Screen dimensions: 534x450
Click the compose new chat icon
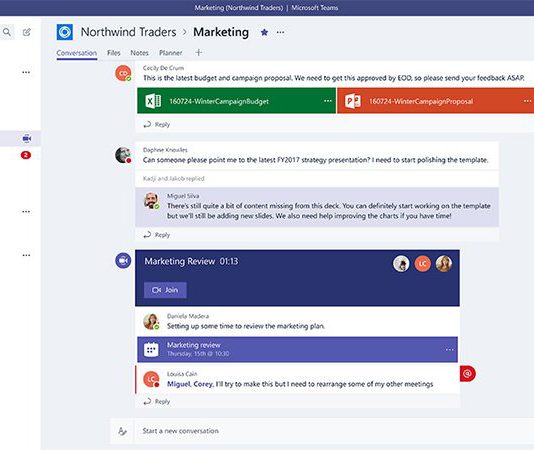pos(27,32)
